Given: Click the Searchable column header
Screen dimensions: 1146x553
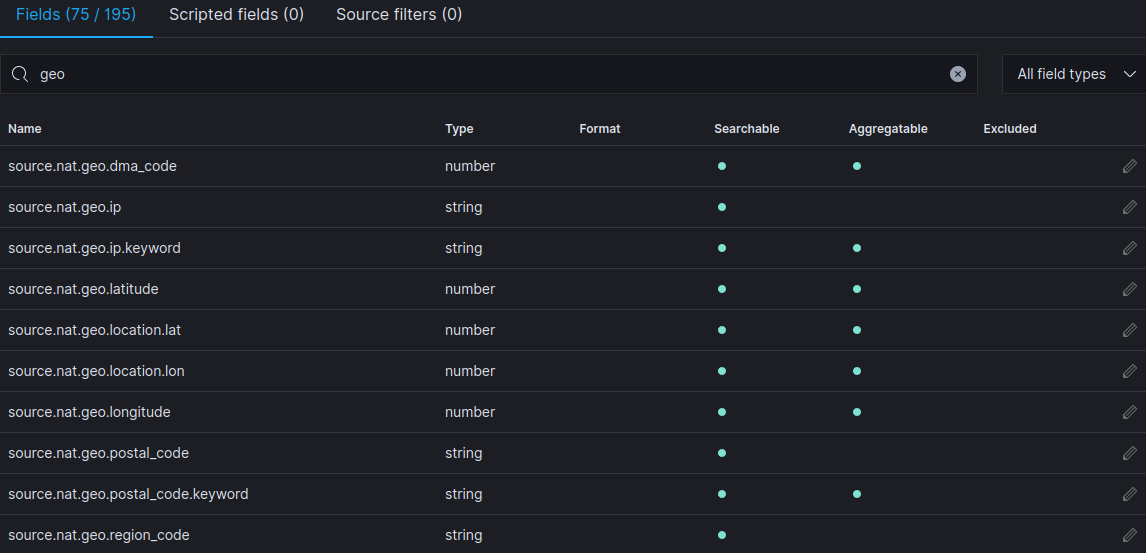Looking at the screenshot, I should point(746,129).
